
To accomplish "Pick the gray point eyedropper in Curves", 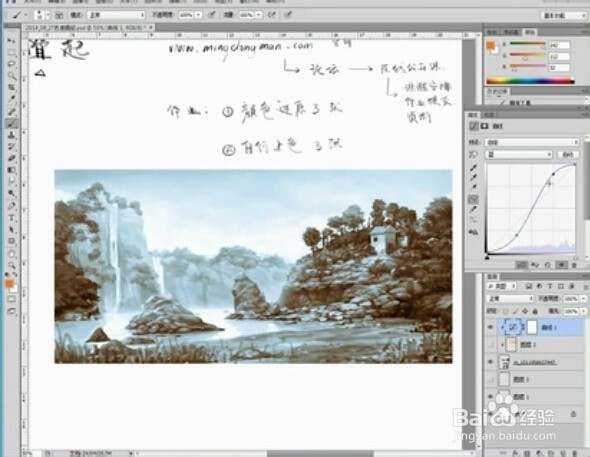I will [x=473, y=177].
